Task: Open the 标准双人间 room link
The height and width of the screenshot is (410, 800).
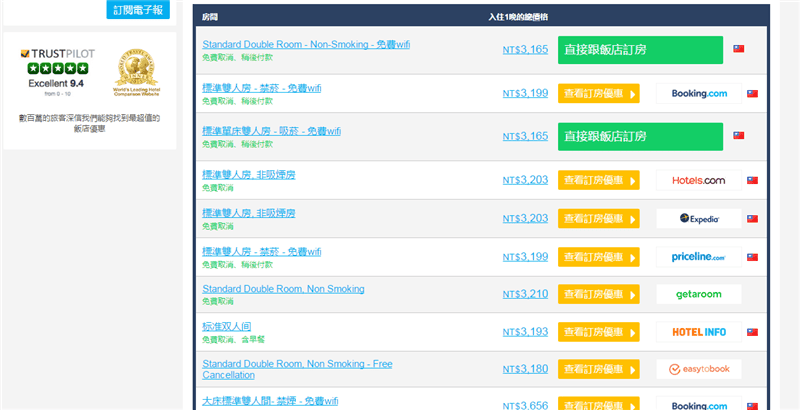Action: (229, 326)
